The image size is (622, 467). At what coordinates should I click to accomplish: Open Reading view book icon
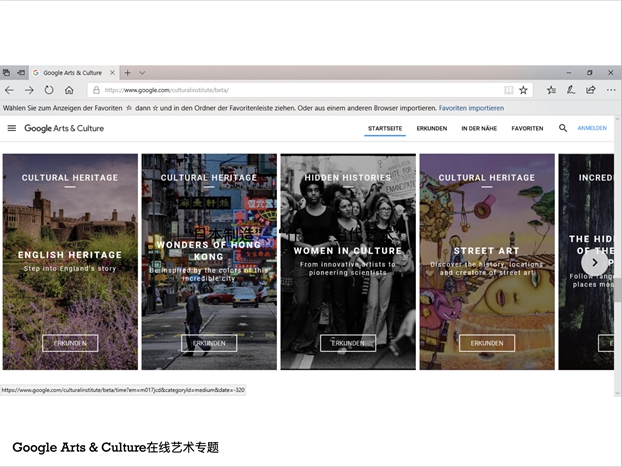click(509, 90)
